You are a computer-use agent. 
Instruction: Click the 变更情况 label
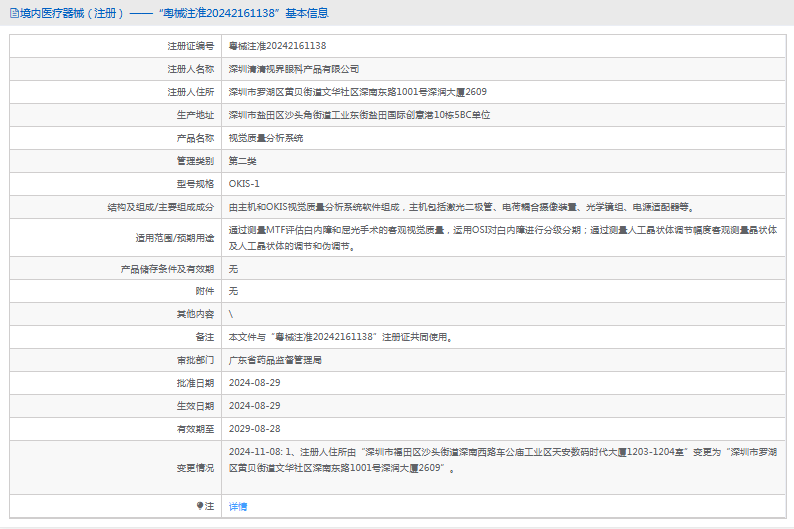click(x=195, y=468)
